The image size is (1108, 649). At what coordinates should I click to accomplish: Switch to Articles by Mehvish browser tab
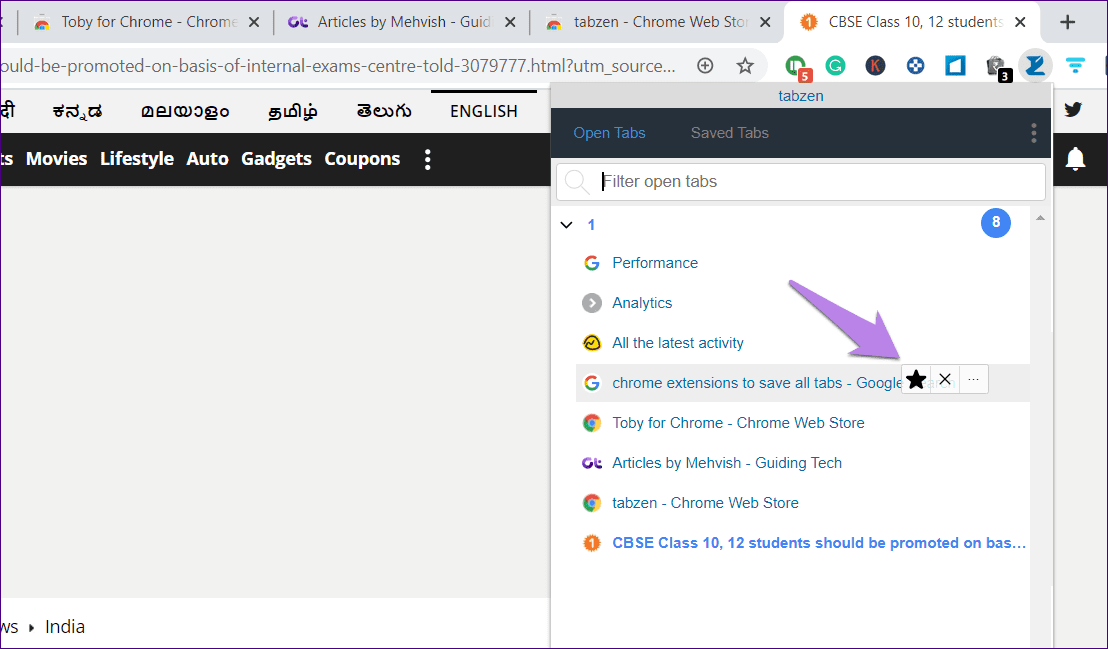[x=401, y=23]
